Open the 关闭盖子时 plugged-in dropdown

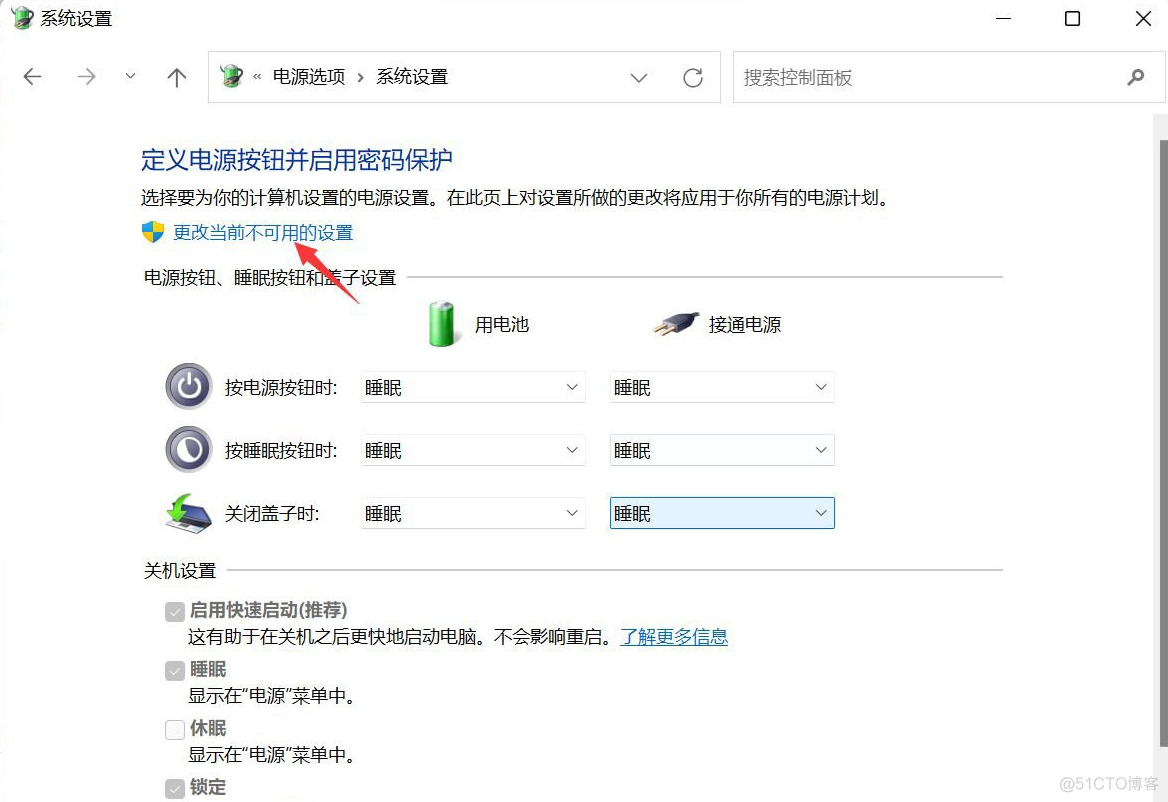721,512
